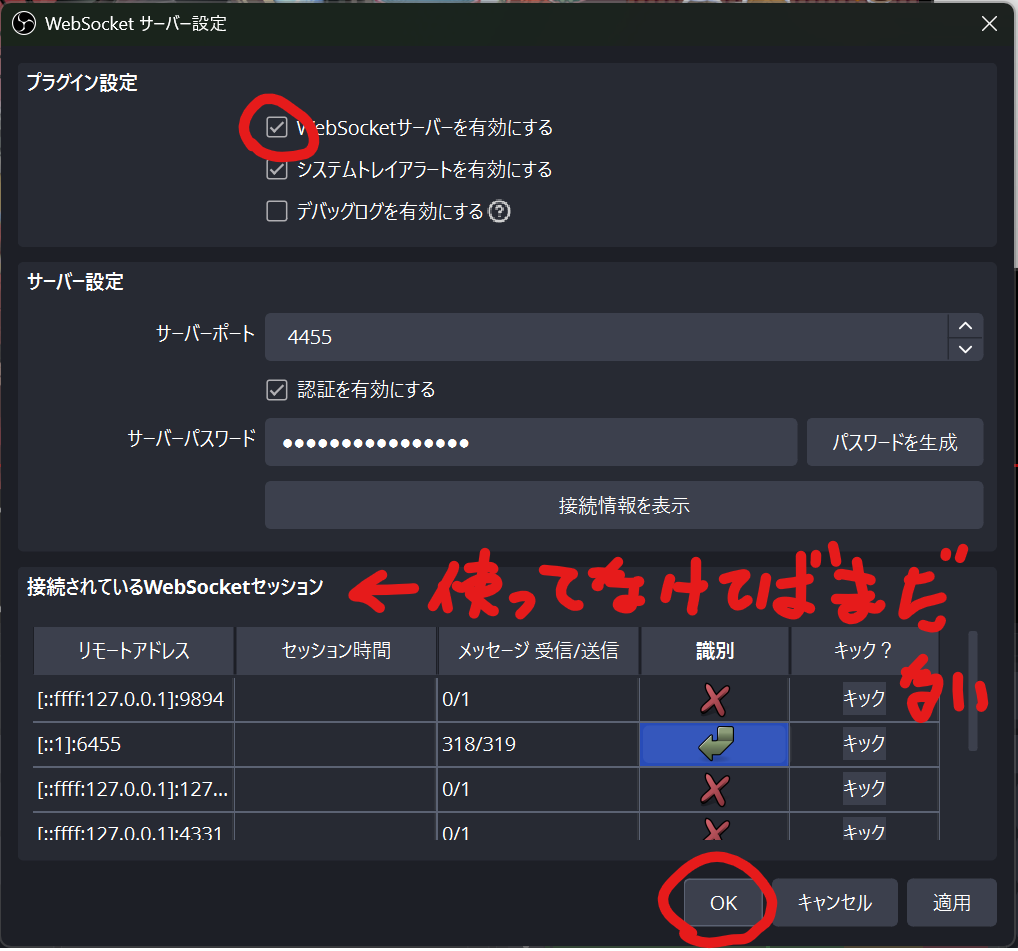Increase server port with up arrow
Viewport: 1018px width, 951px height.
pyautogui.click(x=965, y=326)
